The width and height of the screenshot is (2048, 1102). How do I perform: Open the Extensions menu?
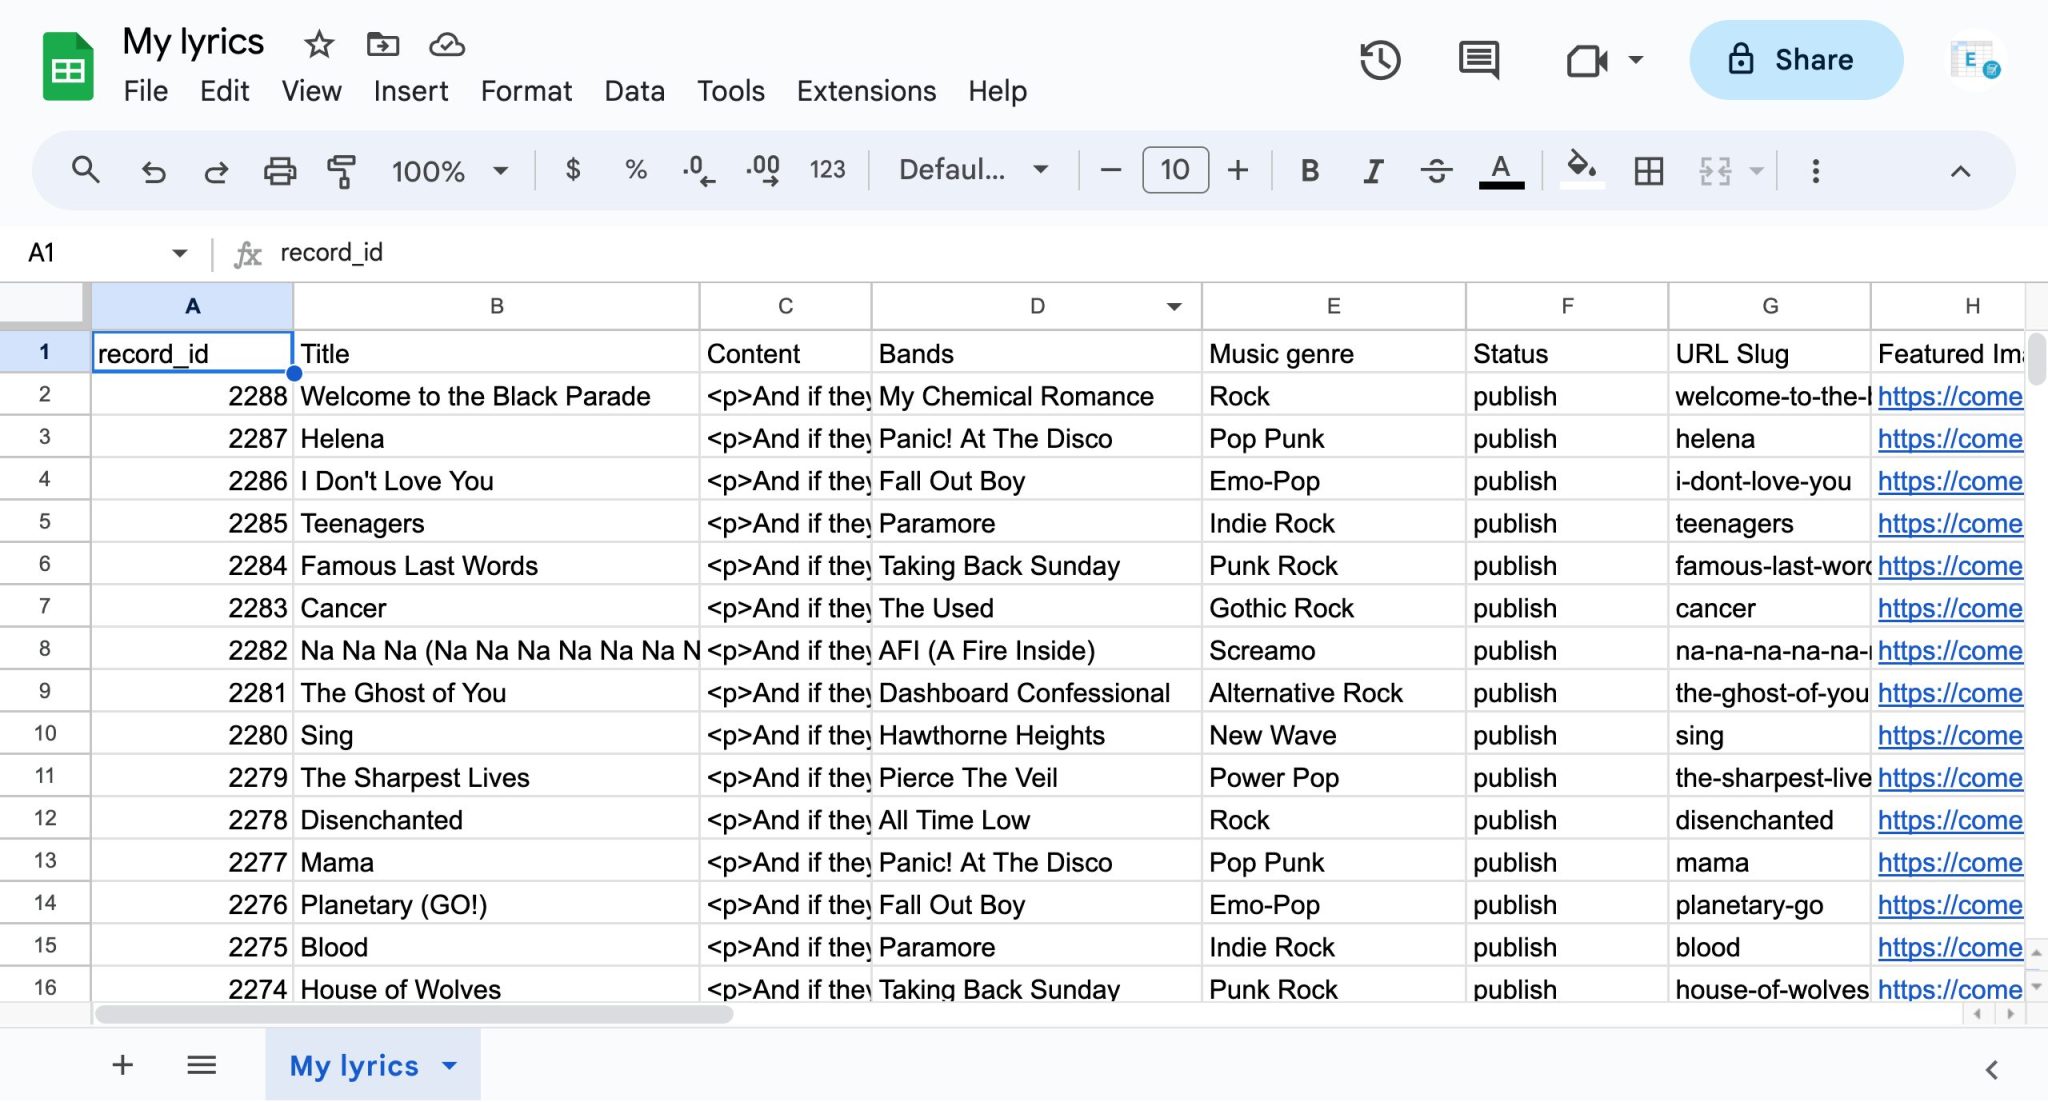tap(865, 91)
